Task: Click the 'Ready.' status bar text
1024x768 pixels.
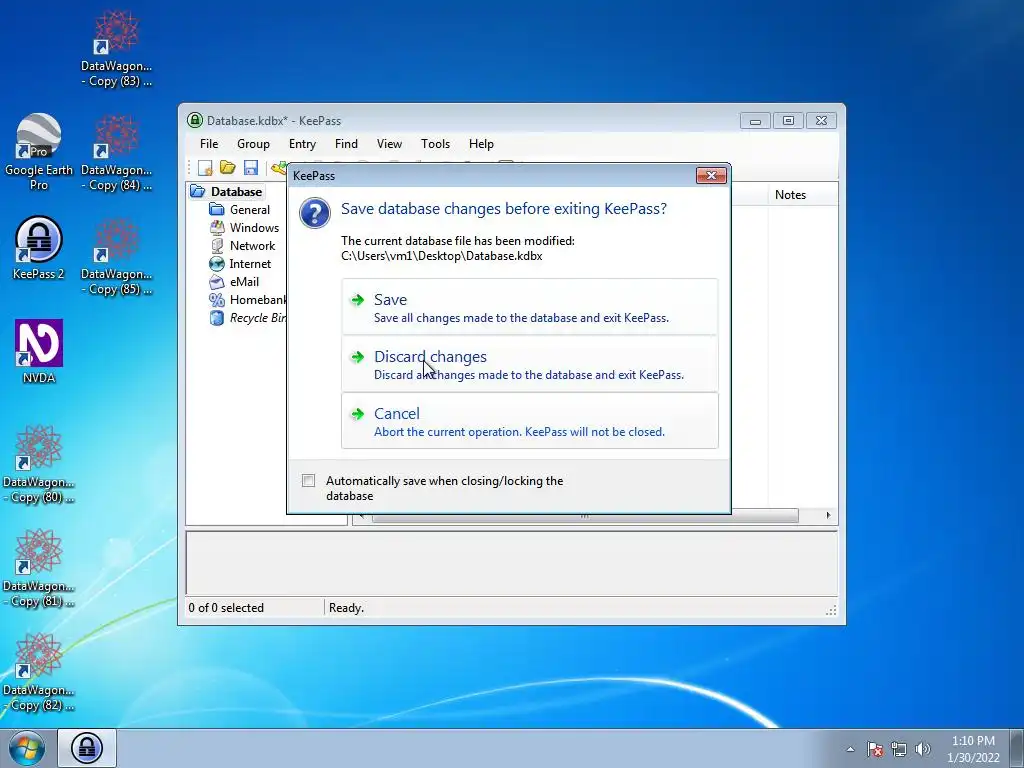Action: (346, 608)
